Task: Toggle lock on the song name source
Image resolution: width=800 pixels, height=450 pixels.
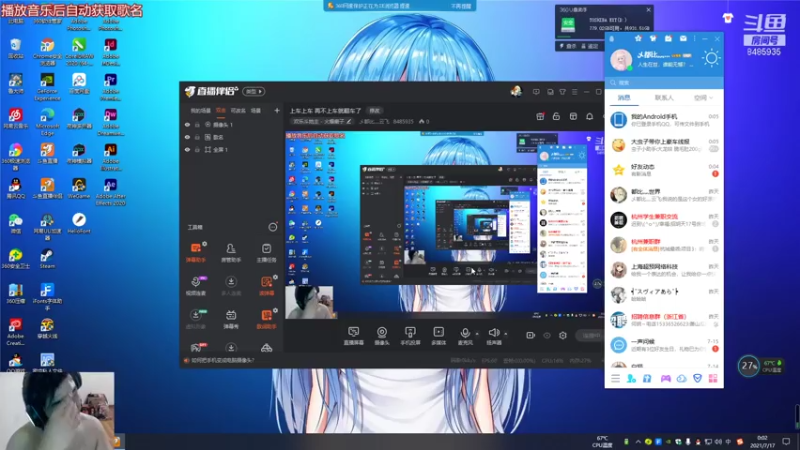Action: coord(197,137)
